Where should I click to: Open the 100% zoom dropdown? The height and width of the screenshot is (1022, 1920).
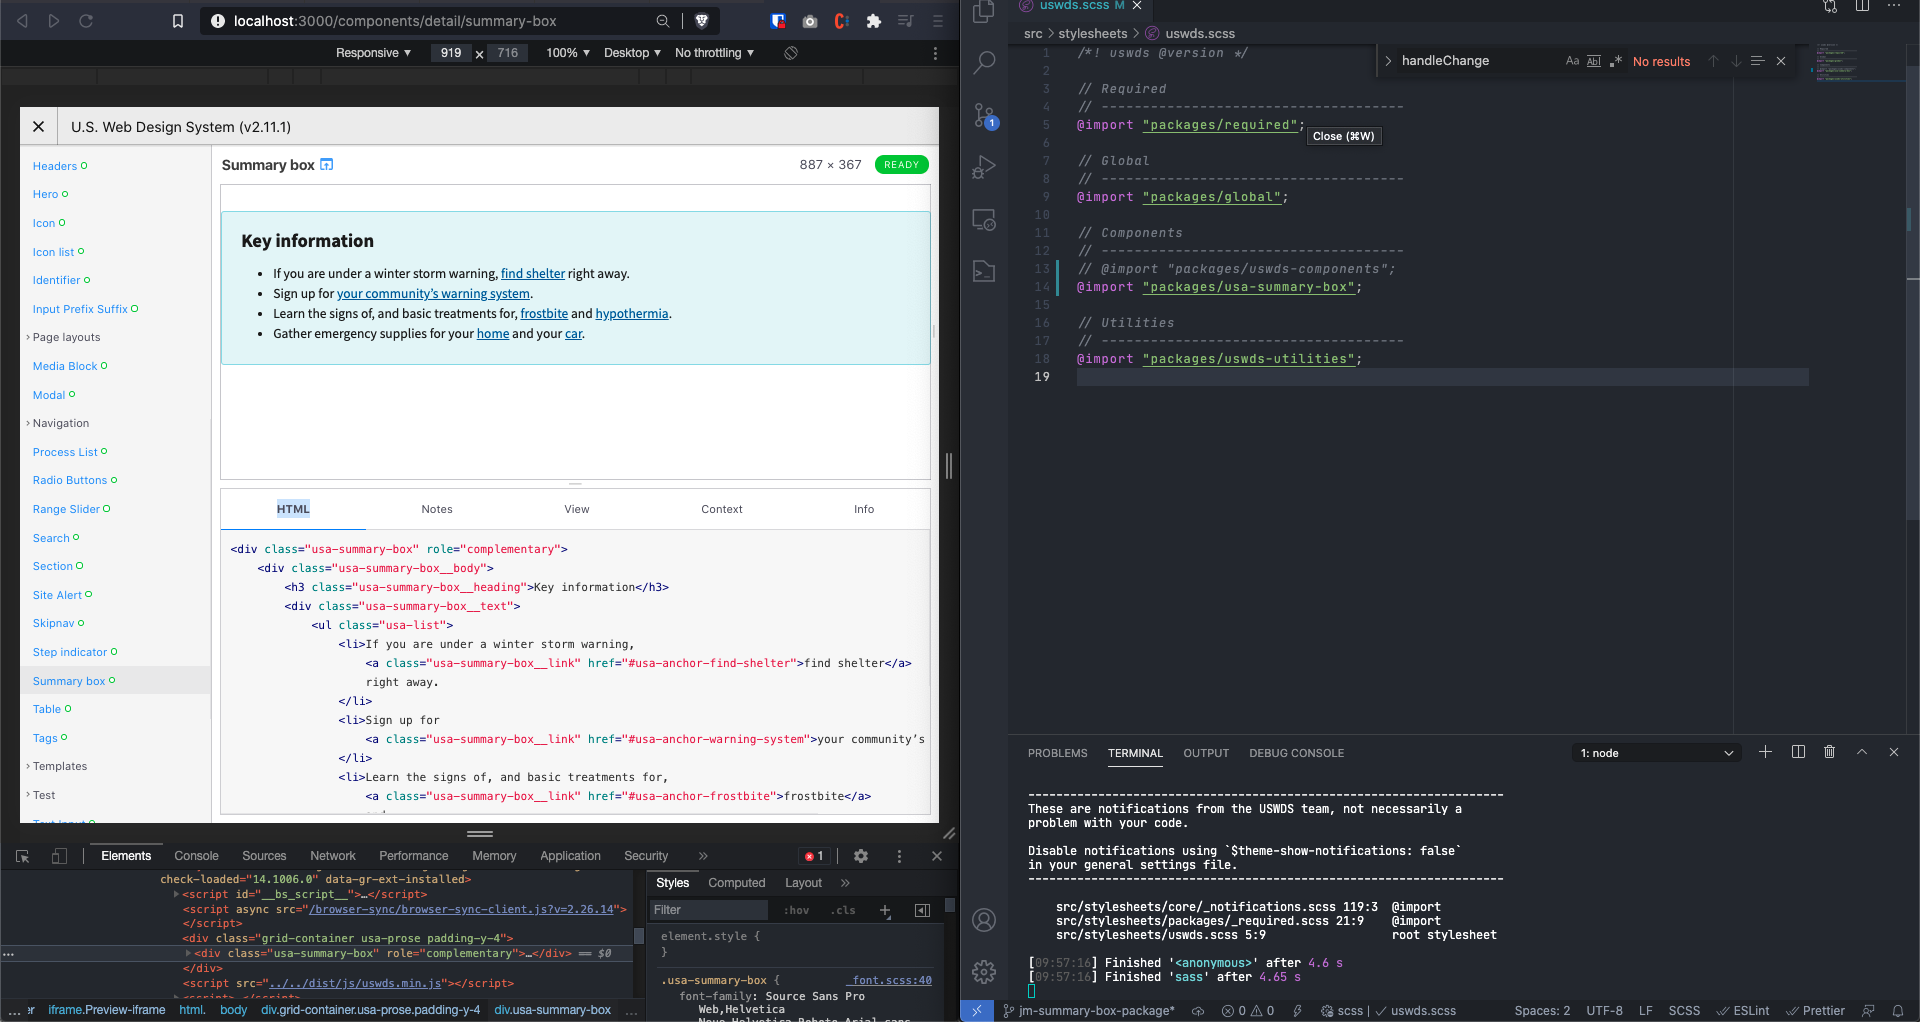(x=567, y=53)
